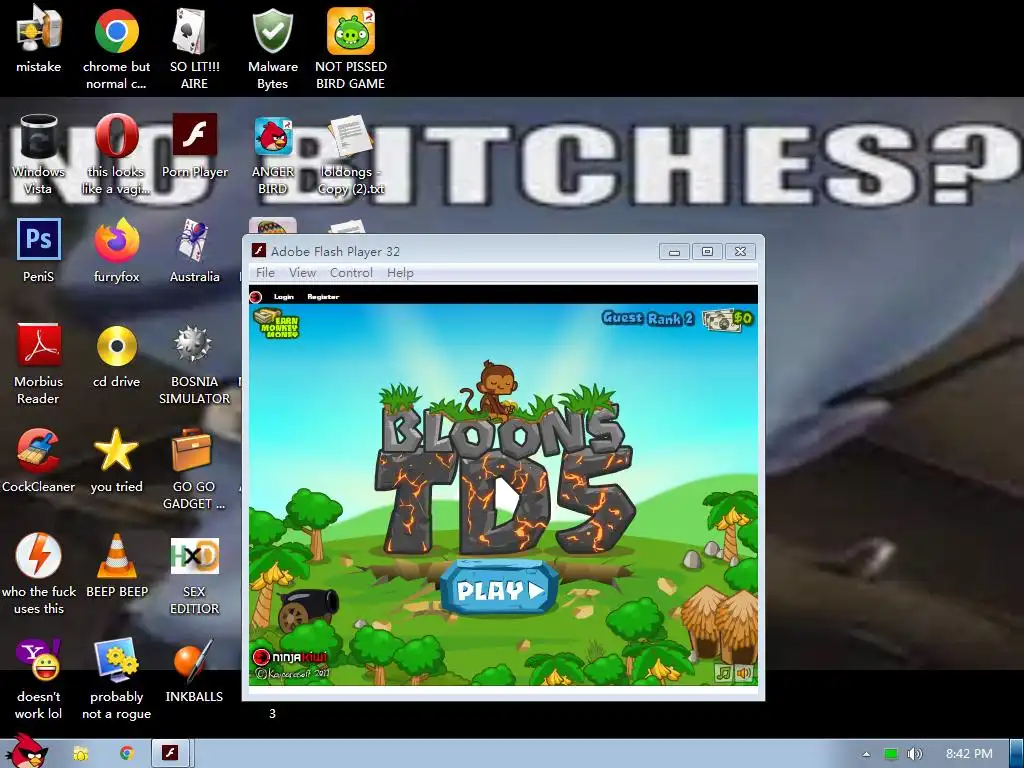1024x768 pixels.
Task: Open Control menu in Flash Player
Action: (x=351, y=272)
